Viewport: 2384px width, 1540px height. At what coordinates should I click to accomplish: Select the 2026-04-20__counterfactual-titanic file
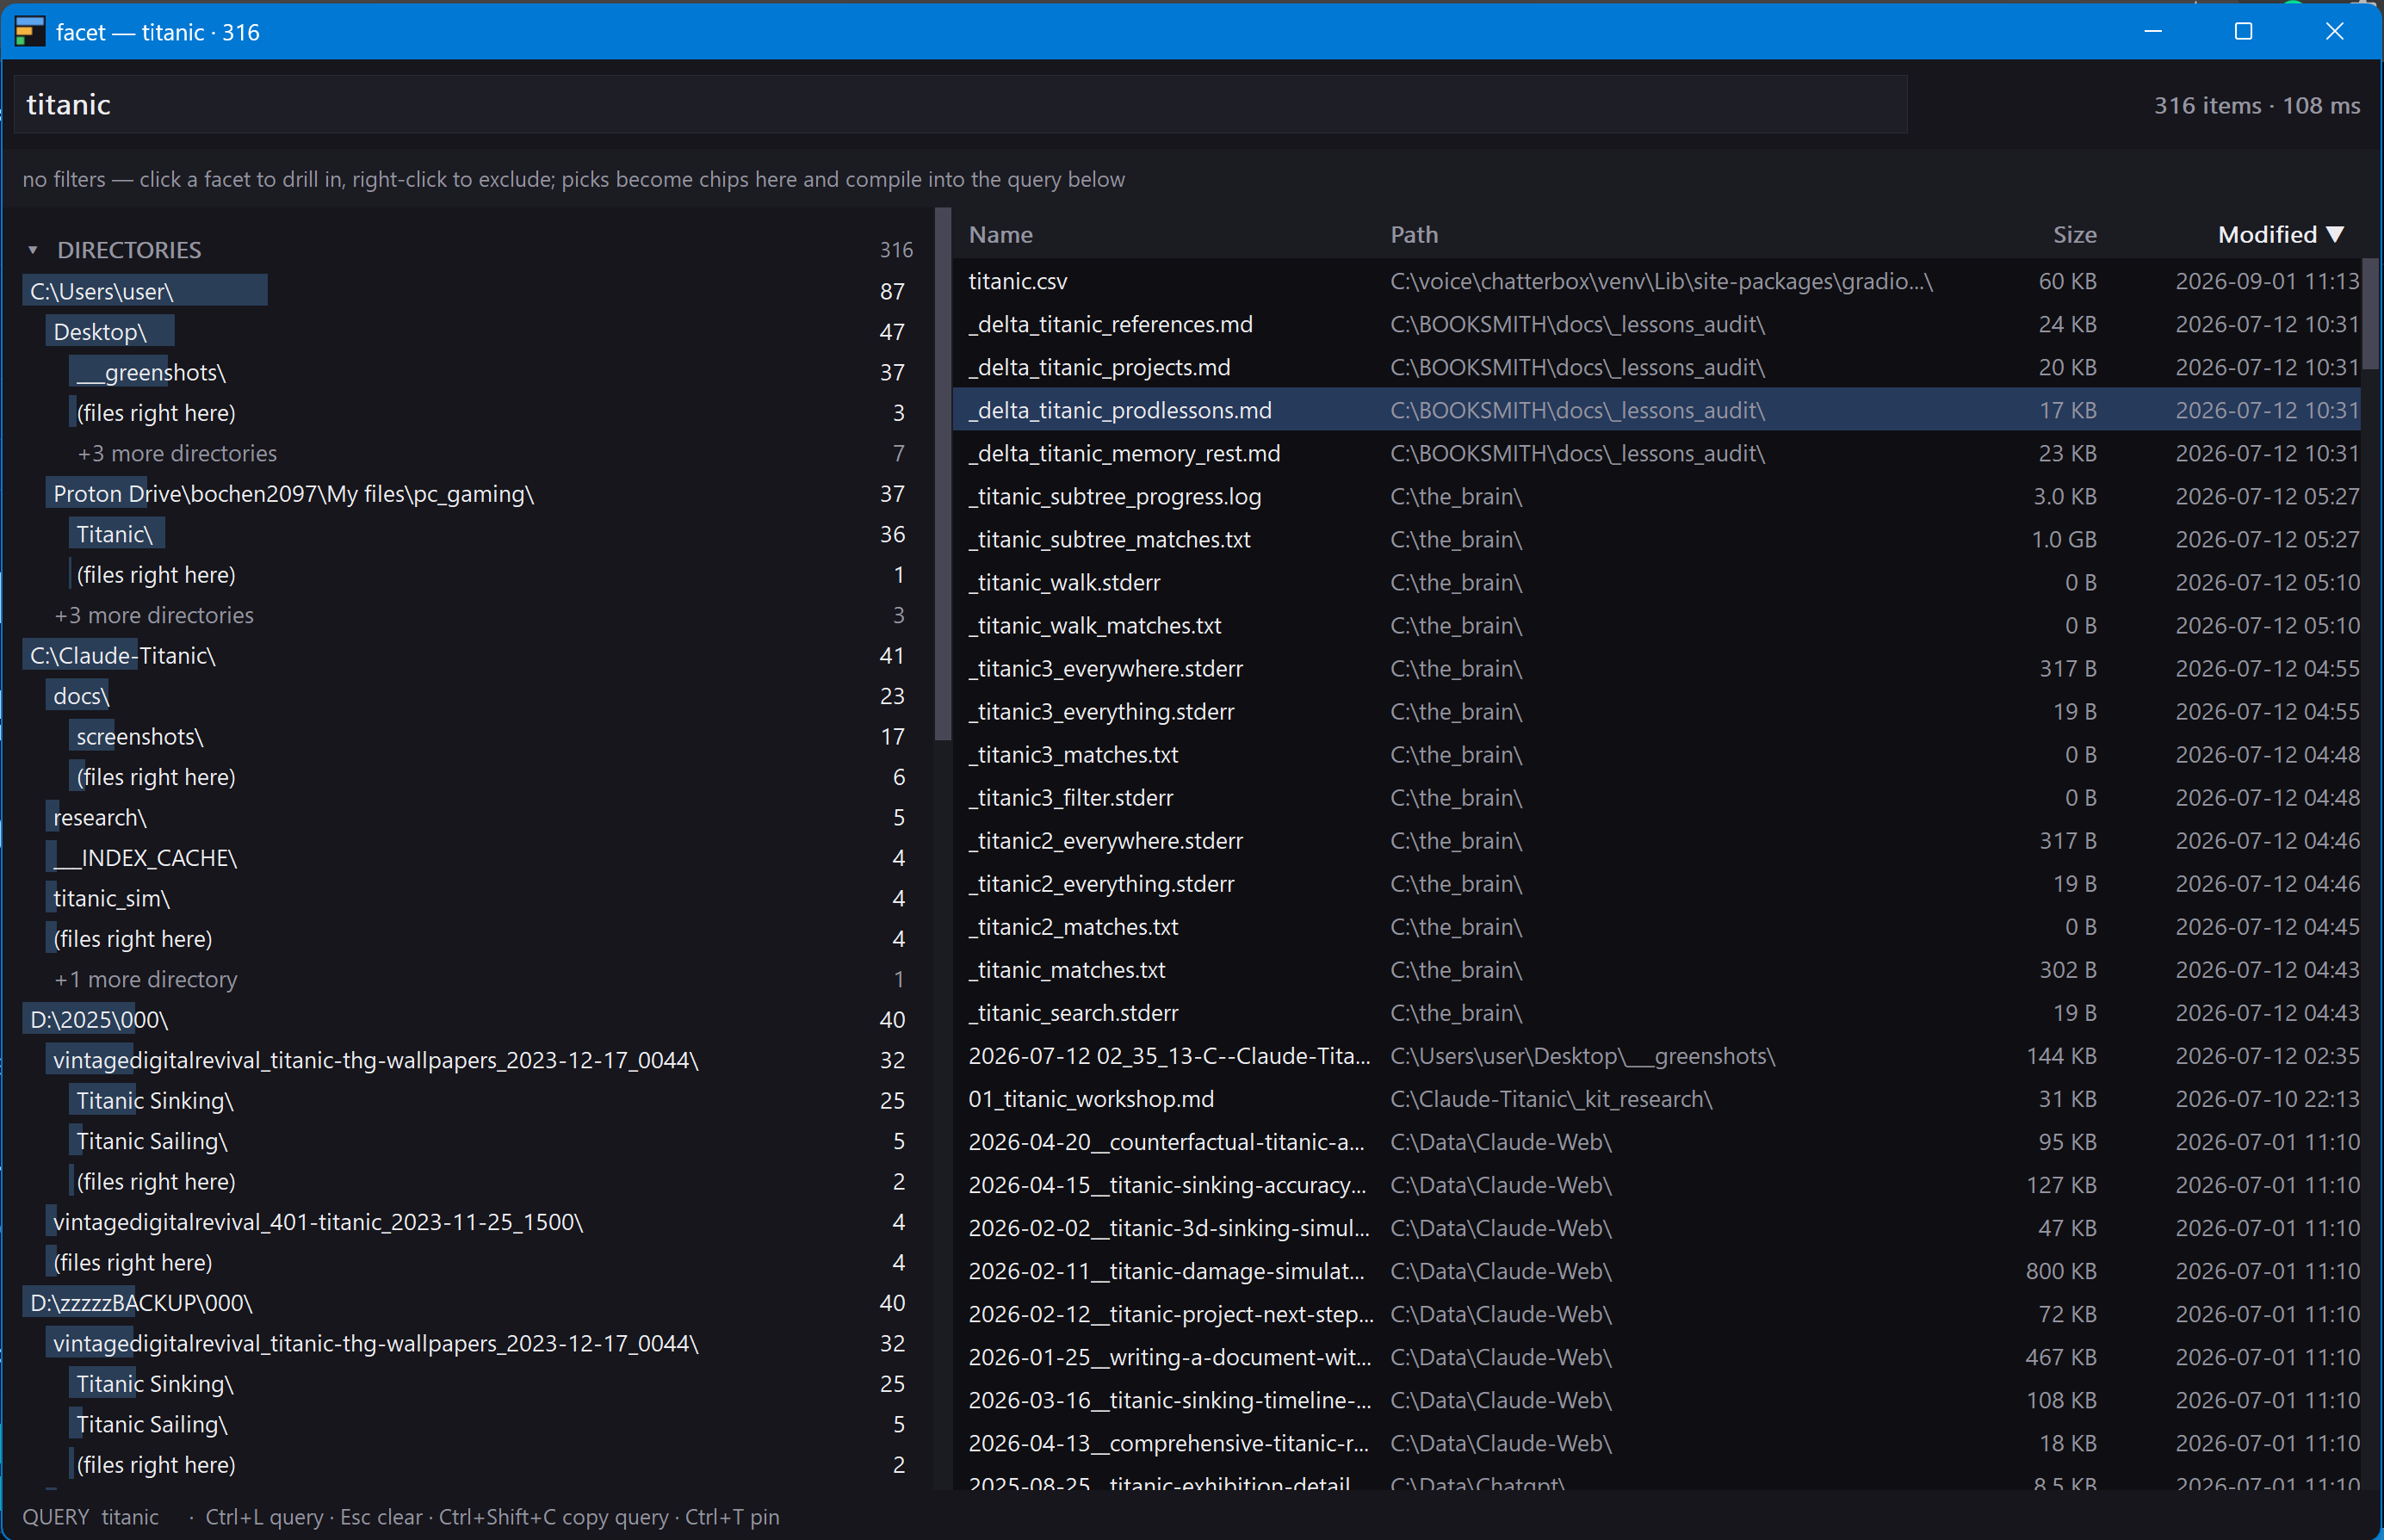(1657, 1141)
